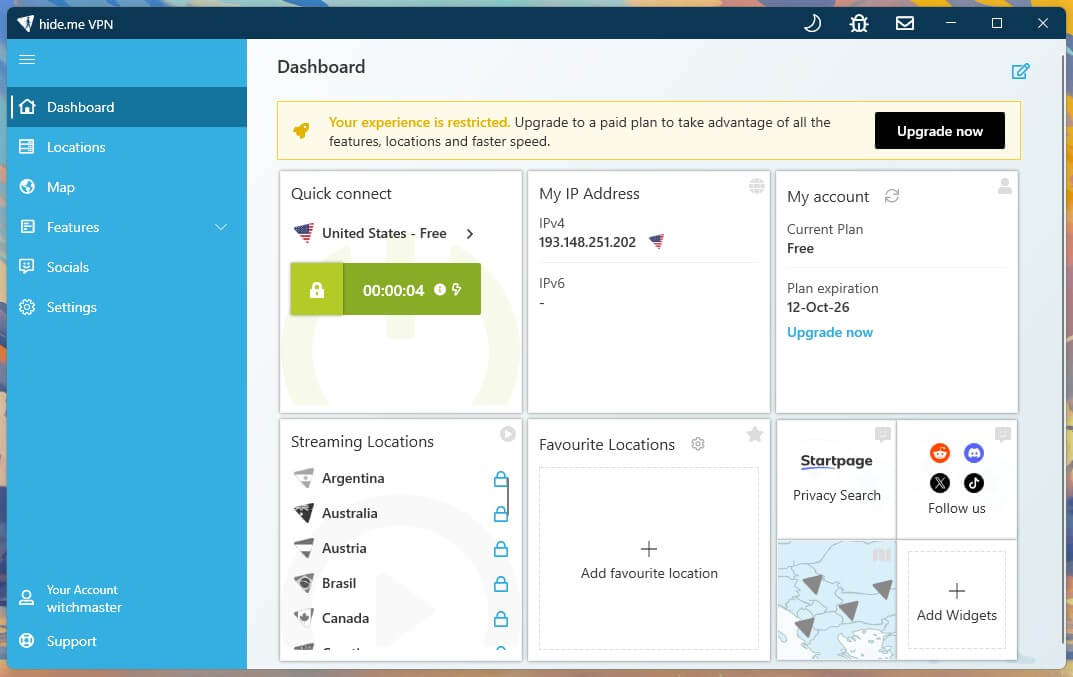Image resolution: width=1073 pixels, height=677 pixels.
Task: Click the lightning bolt icon on timer
Action: 456,290
